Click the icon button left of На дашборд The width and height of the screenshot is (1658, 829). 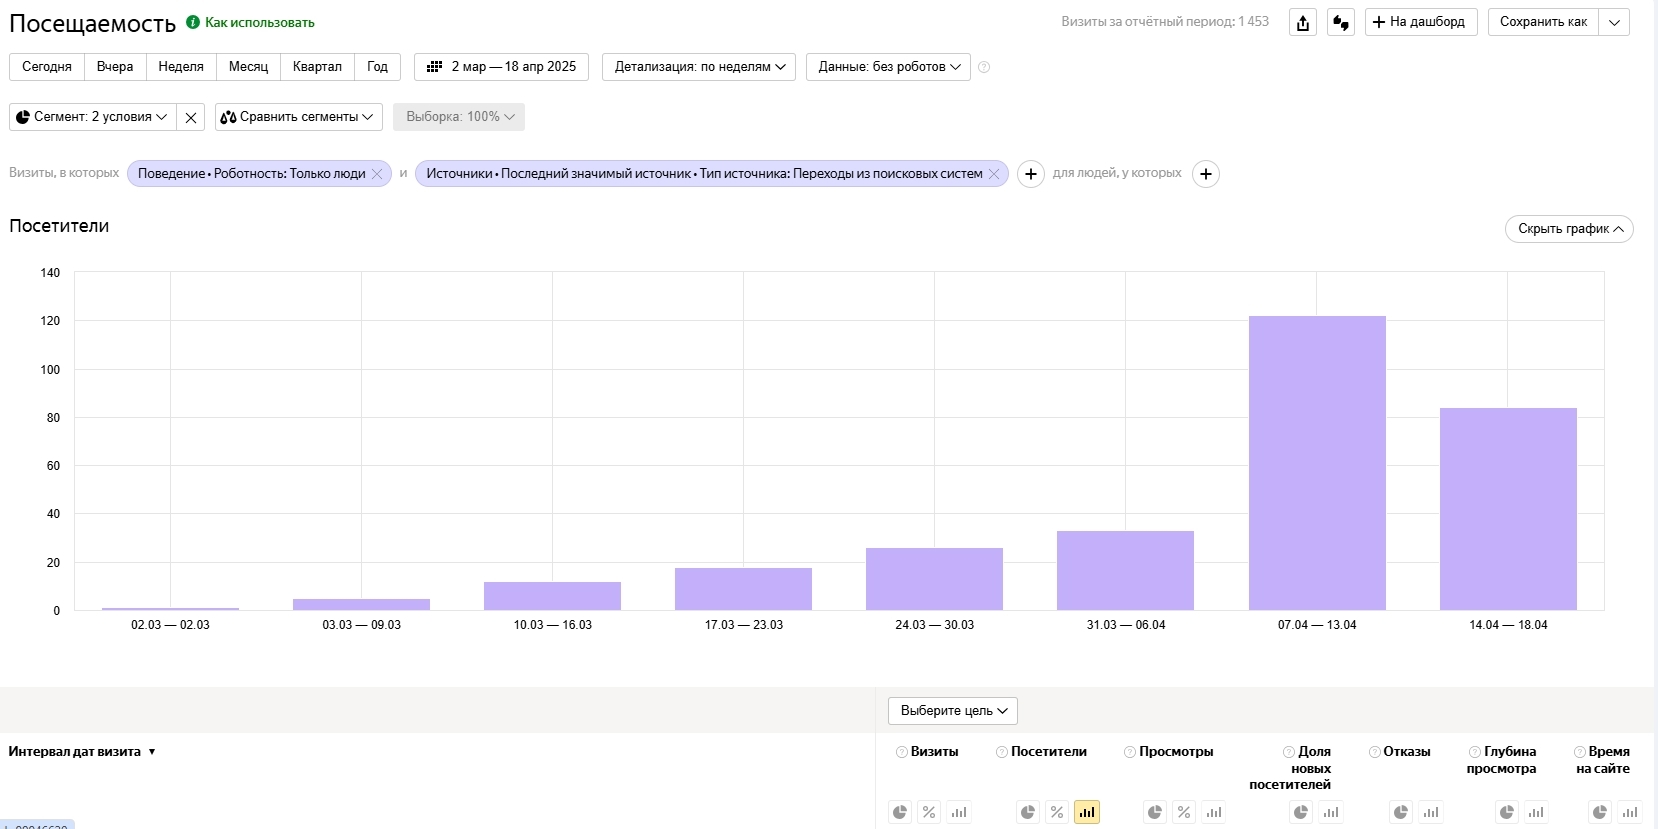1341,22
